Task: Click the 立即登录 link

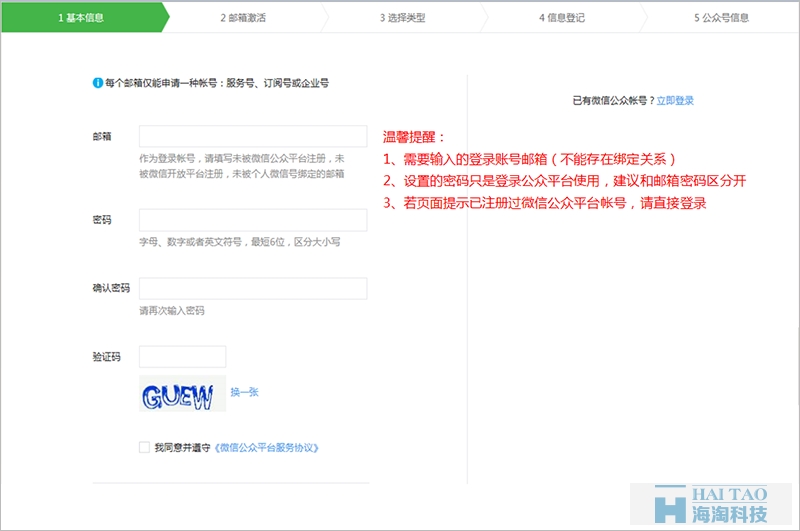Action: tap(675, 100)
